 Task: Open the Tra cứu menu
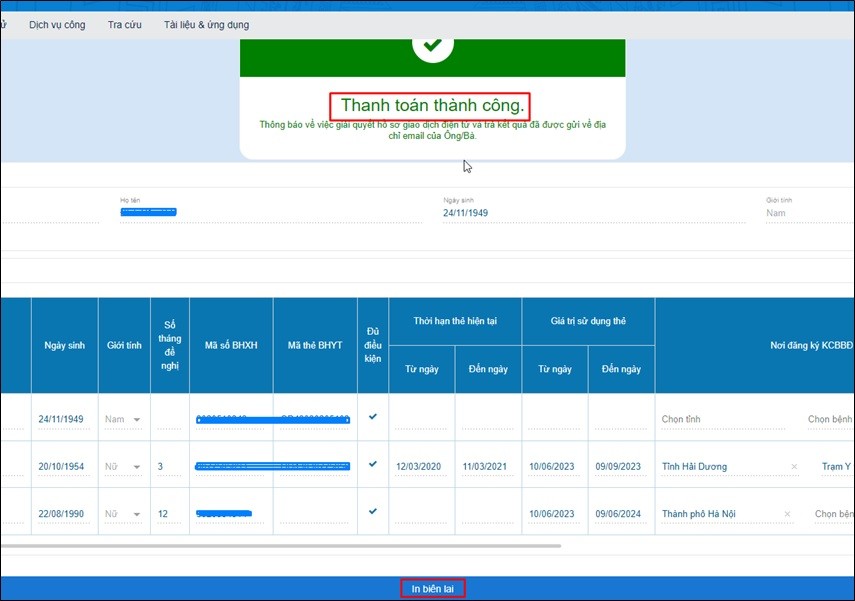pos(125,24)
